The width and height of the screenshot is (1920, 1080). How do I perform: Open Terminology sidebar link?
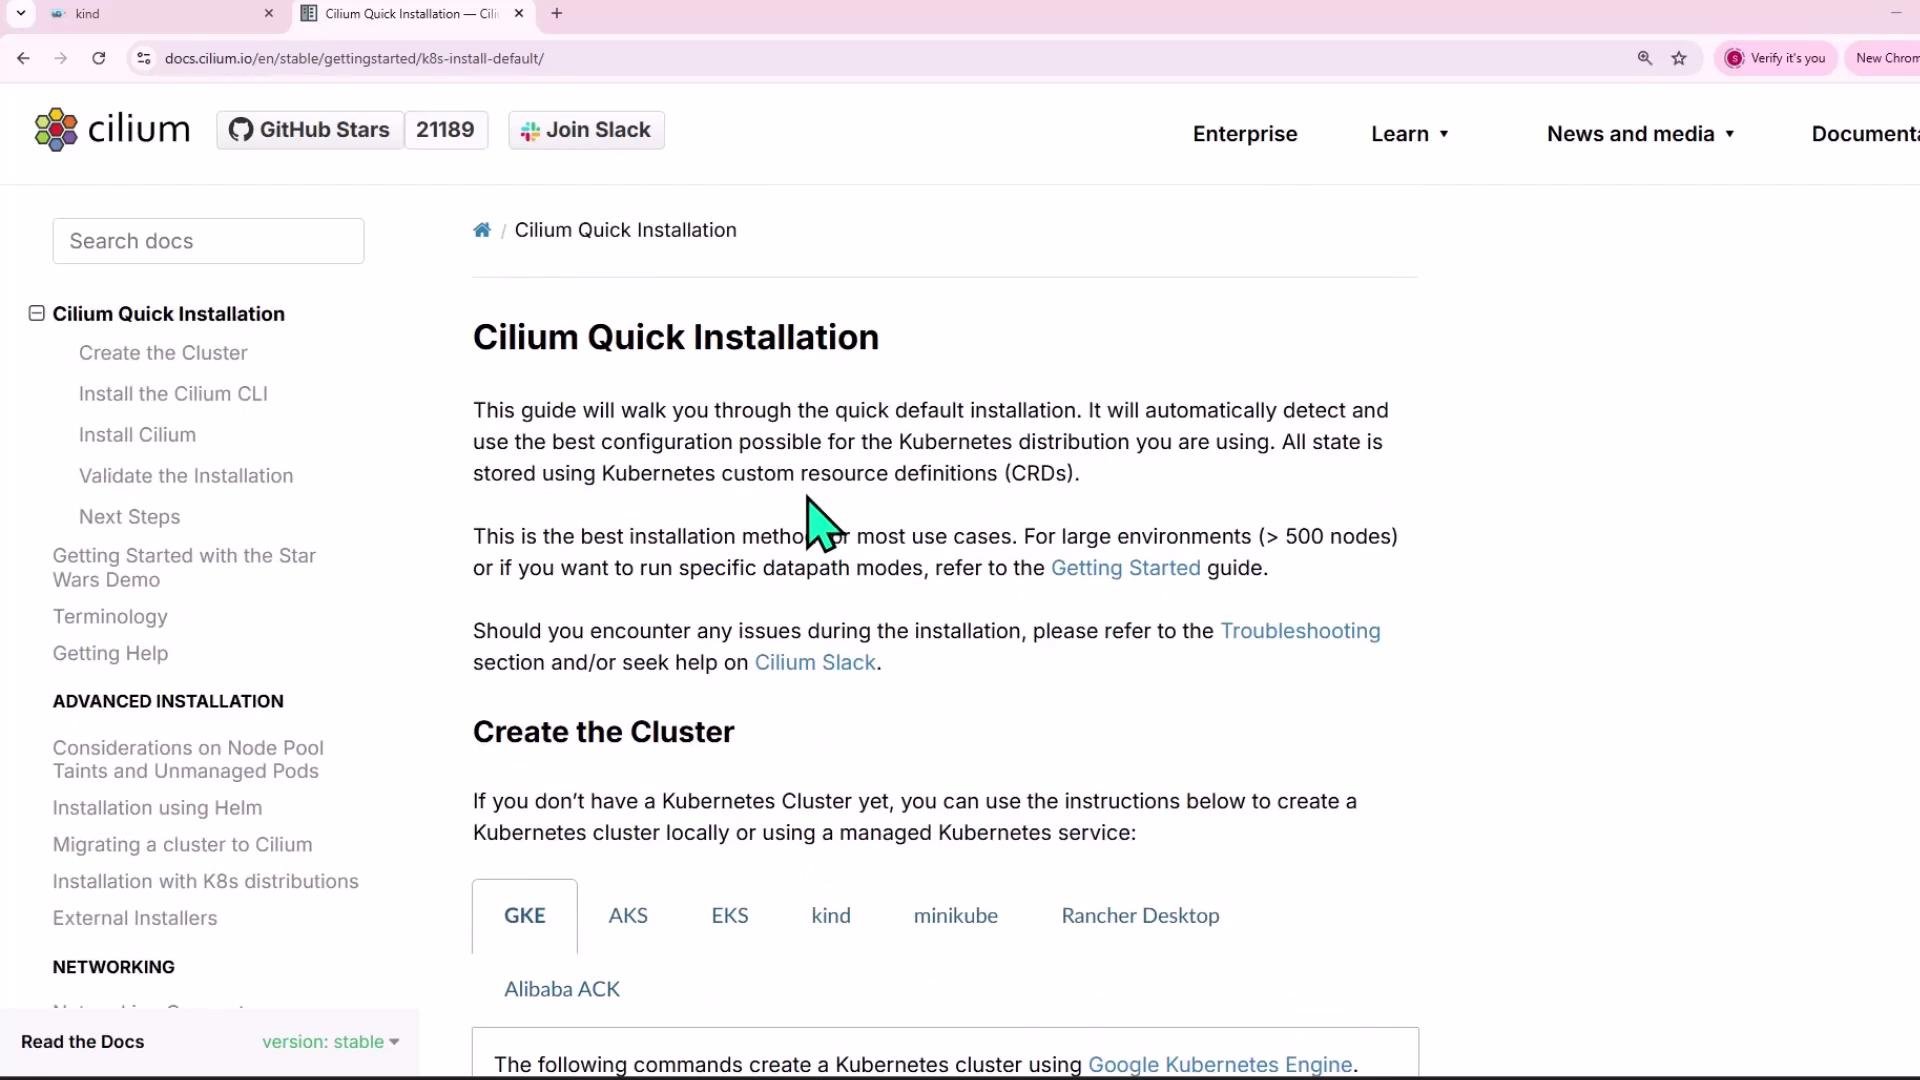pyautogui.click(x=110, y=617)
